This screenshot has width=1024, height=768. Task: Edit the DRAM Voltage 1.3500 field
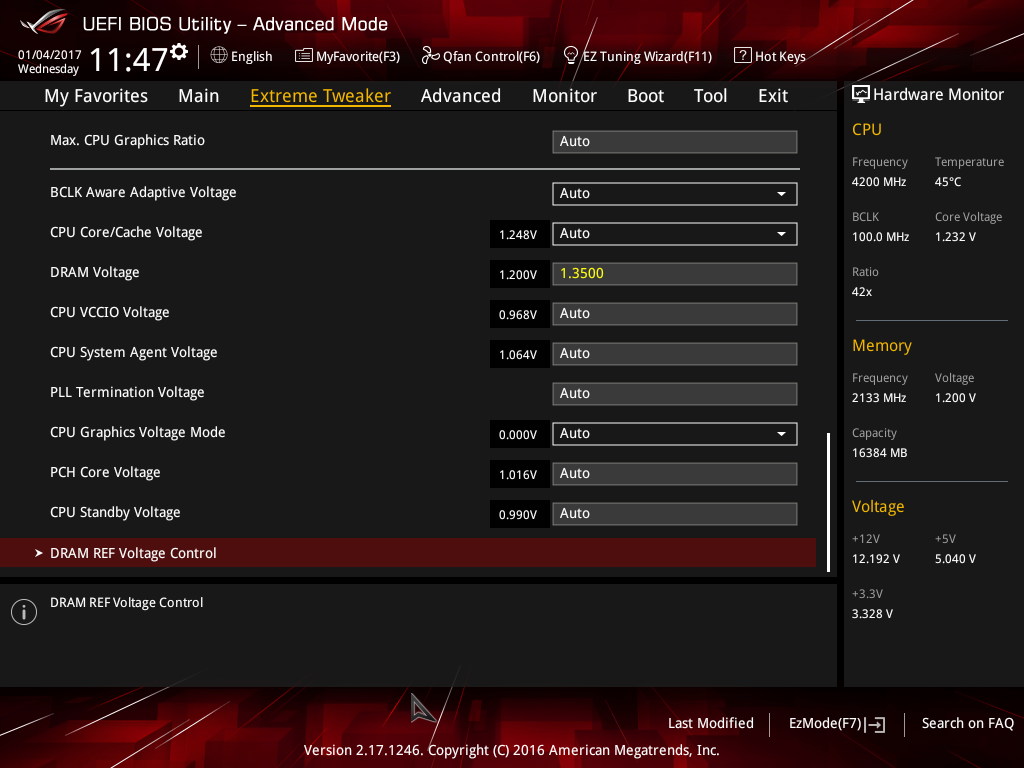[x=675, y=274]
